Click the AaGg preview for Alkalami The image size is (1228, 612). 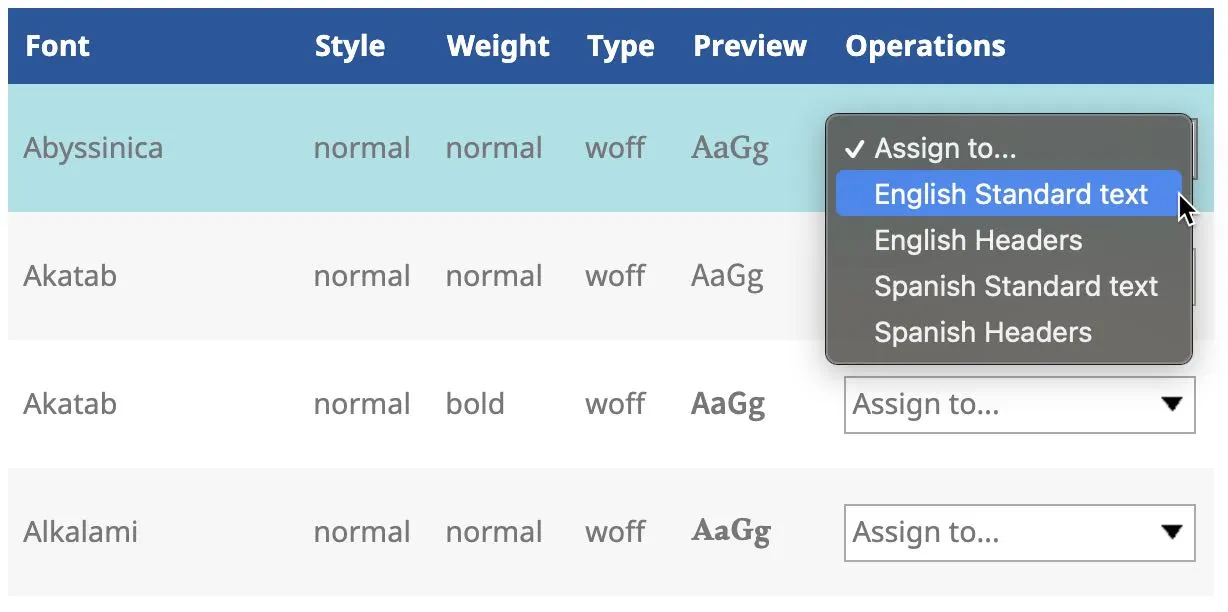[730, 532]
